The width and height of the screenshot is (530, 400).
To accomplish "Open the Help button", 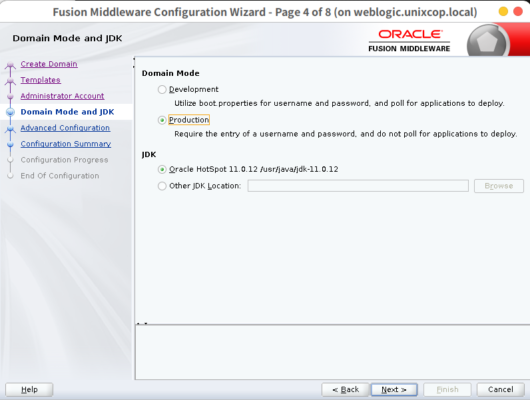I will point(29,390).
